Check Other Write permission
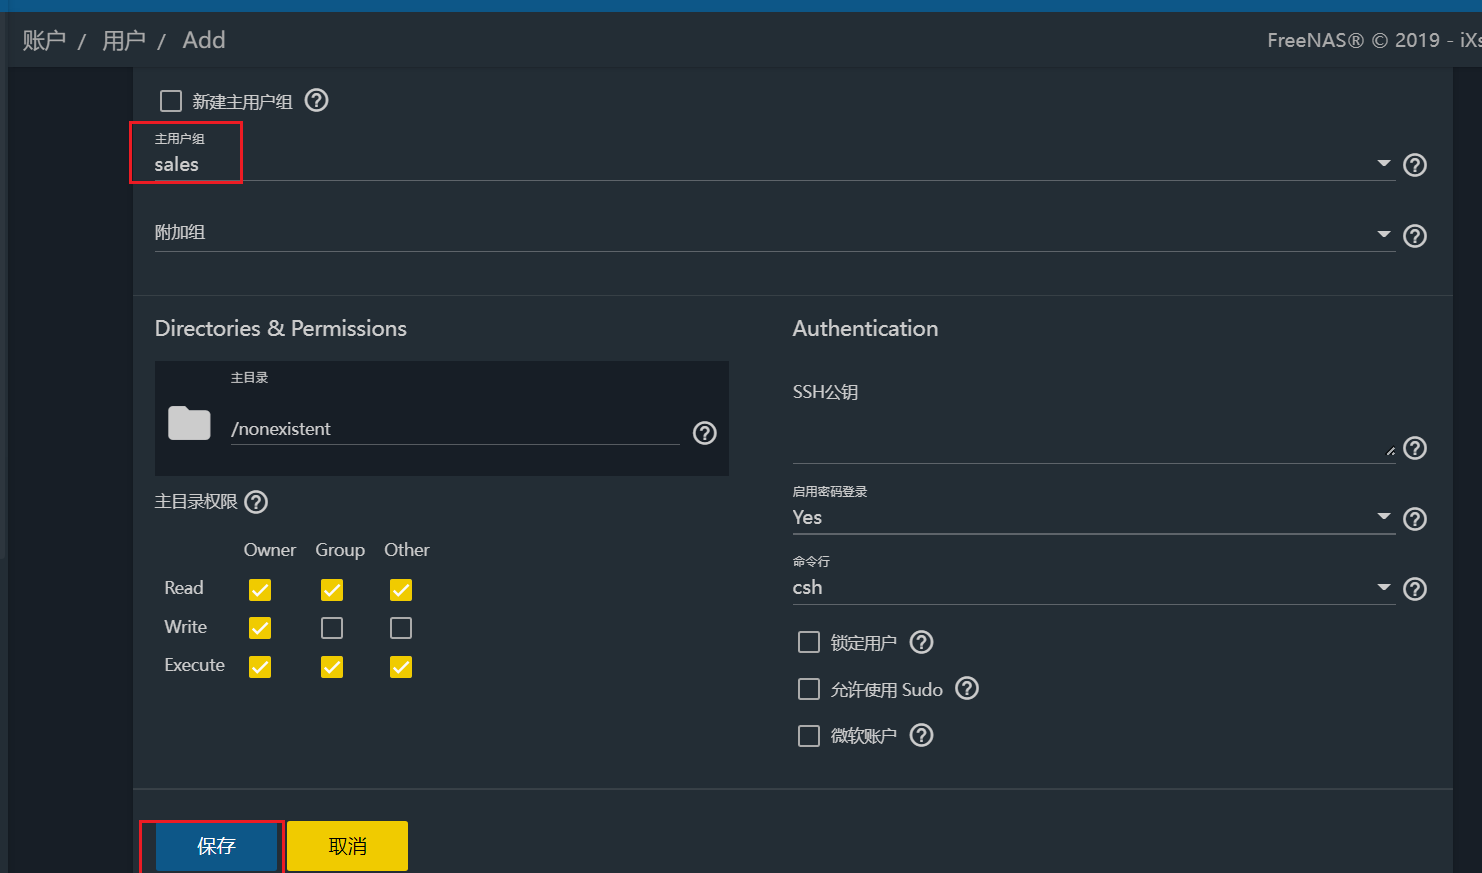 tap(401, 628)
